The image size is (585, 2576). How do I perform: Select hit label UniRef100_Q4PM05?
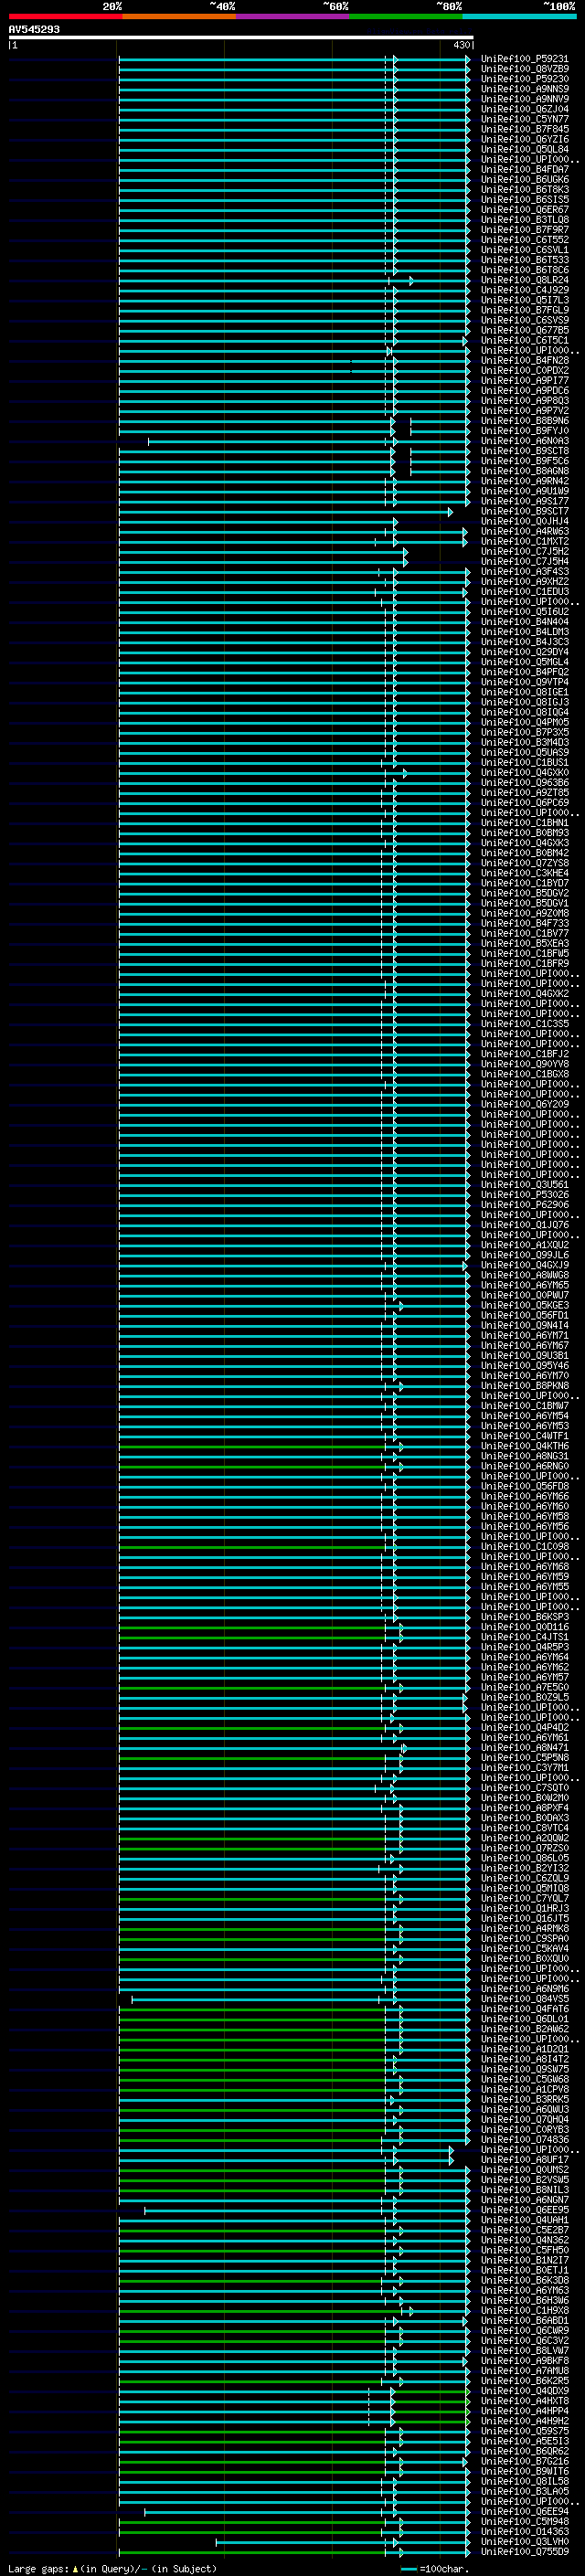pyautogui.click(x=525, y=722)
